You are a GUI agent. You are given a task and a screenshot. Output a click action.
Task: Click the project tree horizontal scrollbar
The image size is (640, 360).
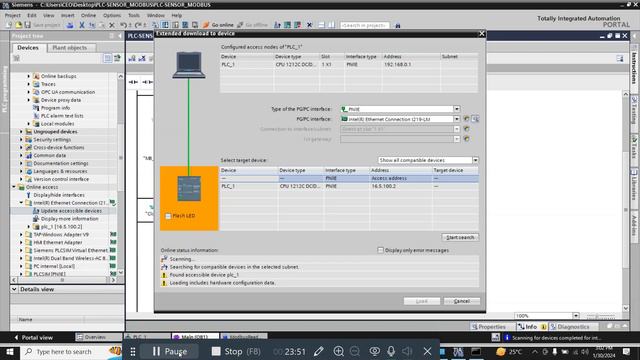click(62, 280)
